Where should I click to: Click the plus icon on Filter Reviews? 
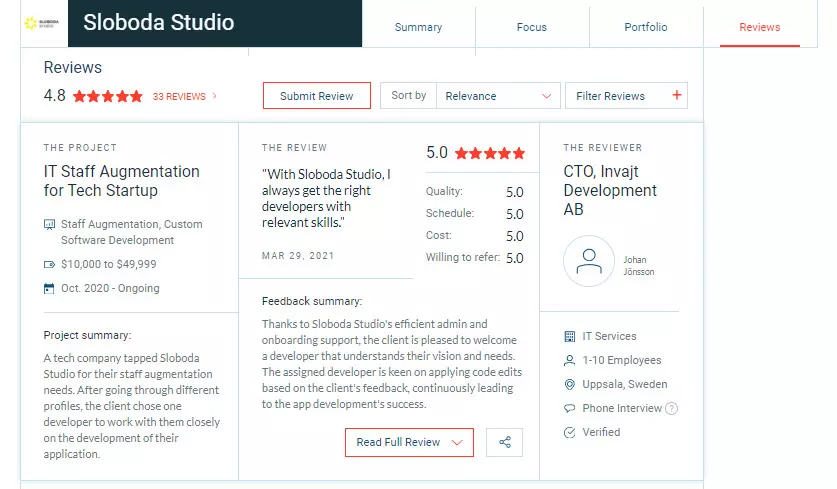(x=677, y=95)
